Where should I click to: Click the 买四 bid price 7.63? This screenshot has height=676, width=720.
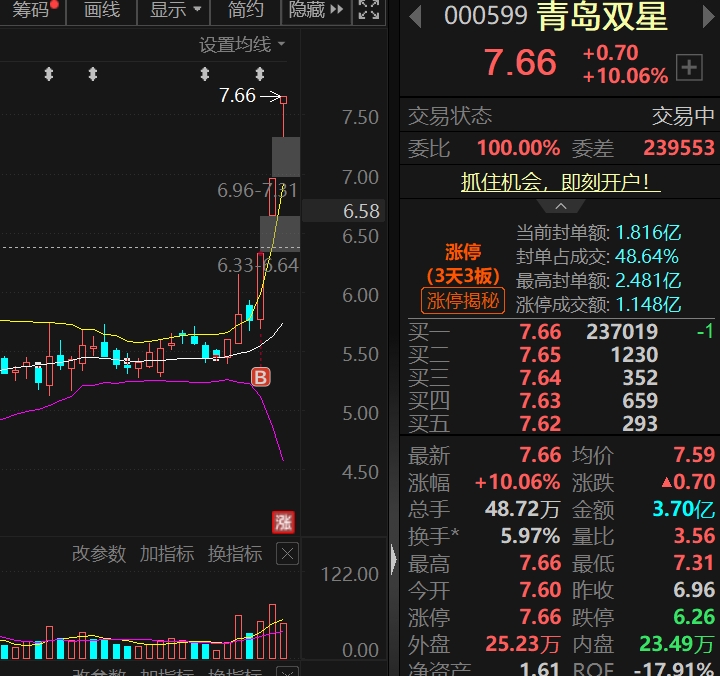[540, 401]
